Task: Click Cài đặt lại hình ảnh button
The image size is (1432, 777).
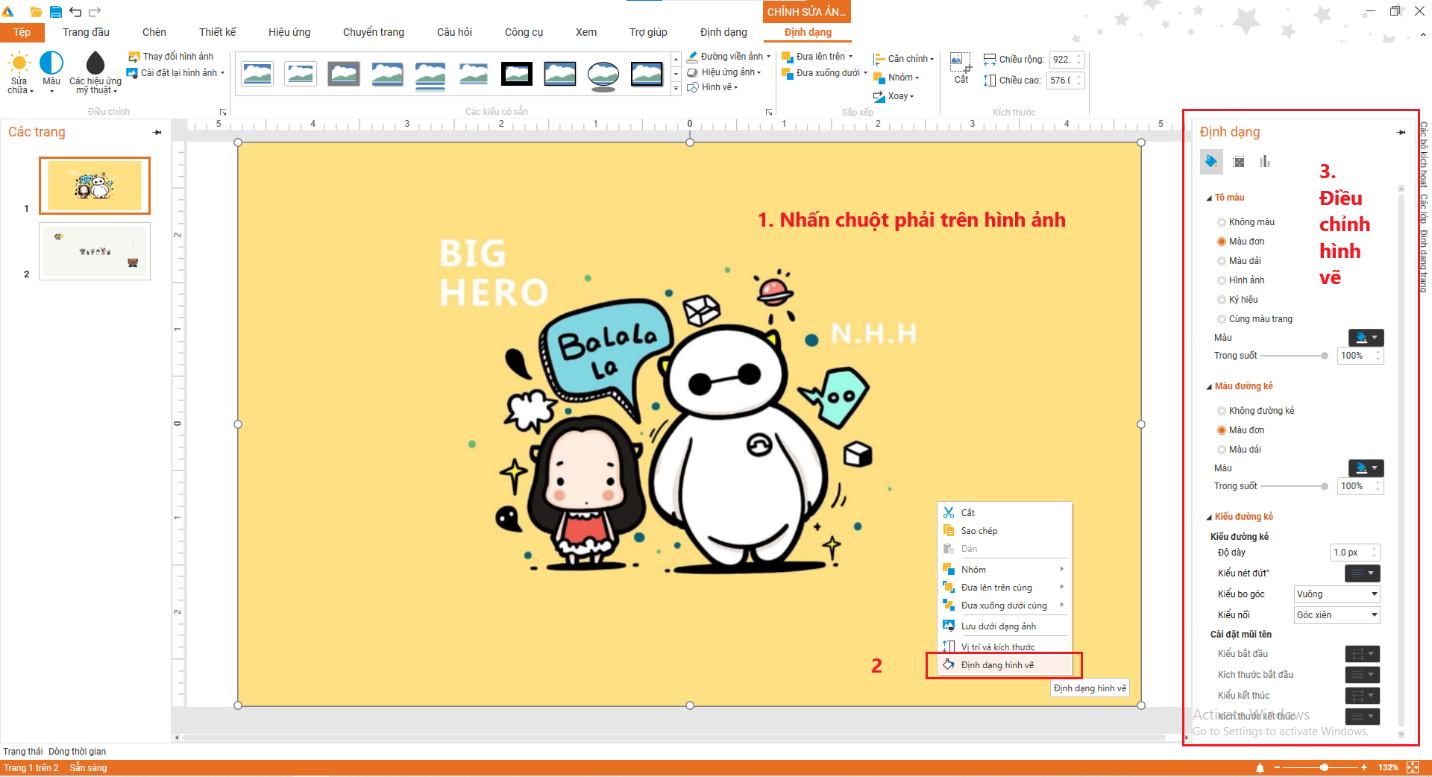Action: tap(176, 72)
